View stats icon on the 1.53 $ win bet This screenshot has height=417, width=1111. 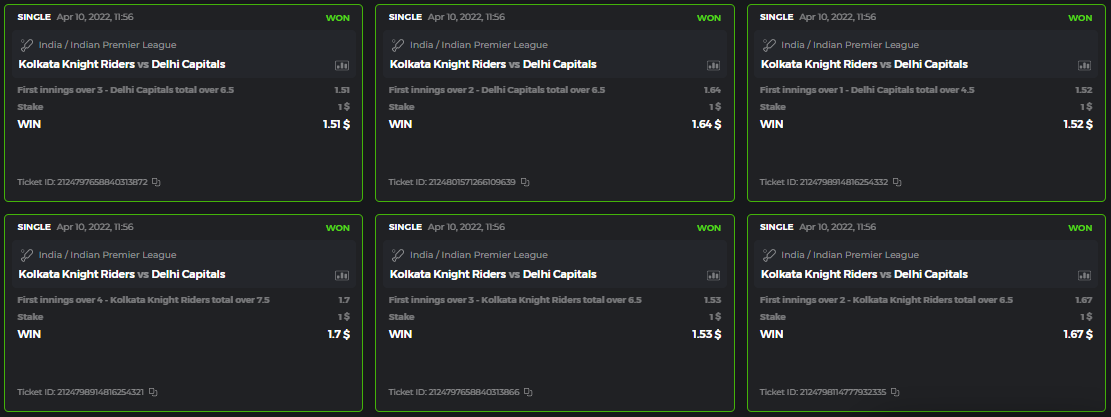[x=713, y=275]
